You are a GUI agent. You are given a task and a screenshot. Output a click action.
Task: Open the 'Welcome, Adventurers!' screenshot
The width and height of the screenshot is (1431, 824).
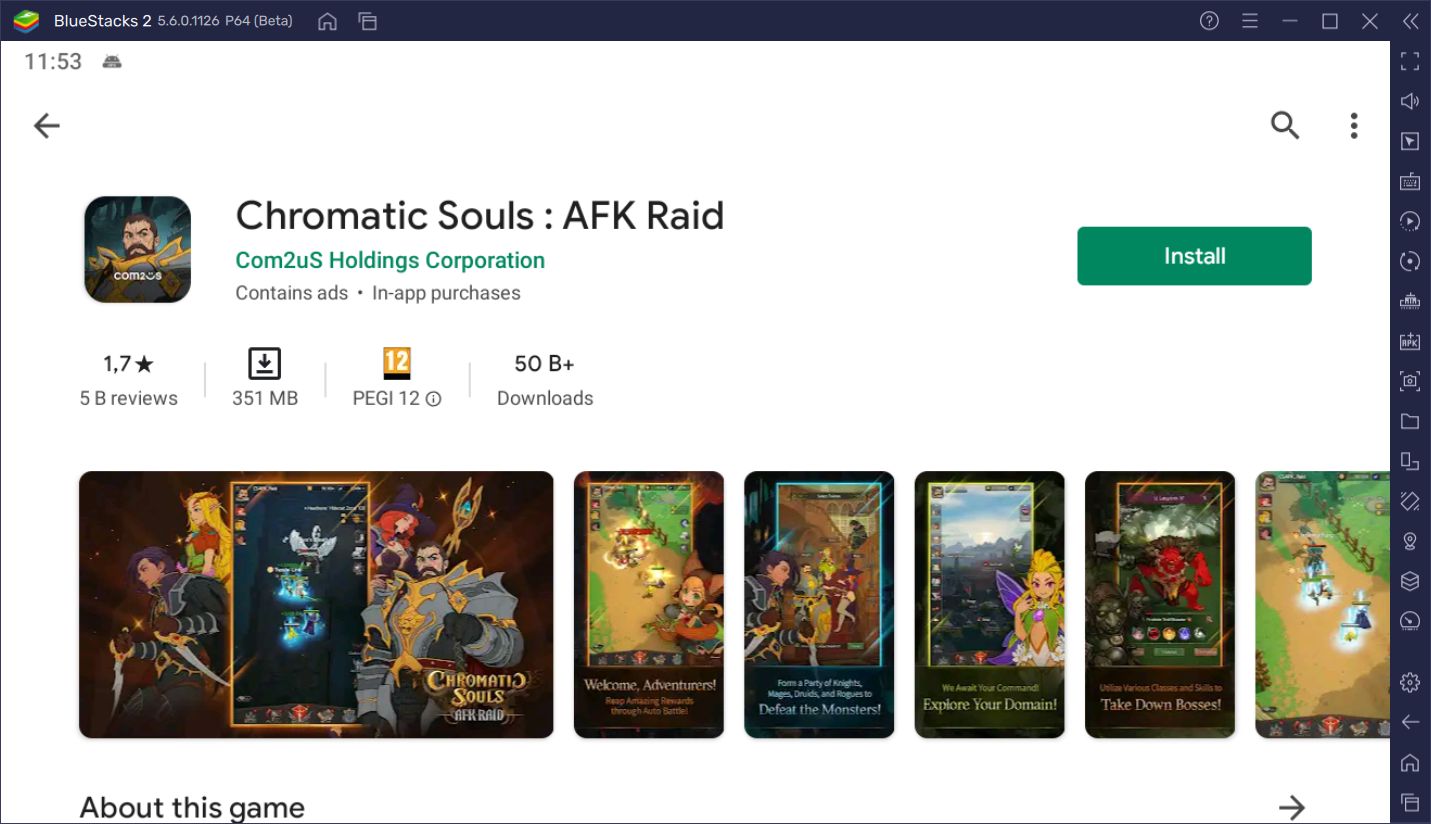pyautogui.click(x=649, y=605)
